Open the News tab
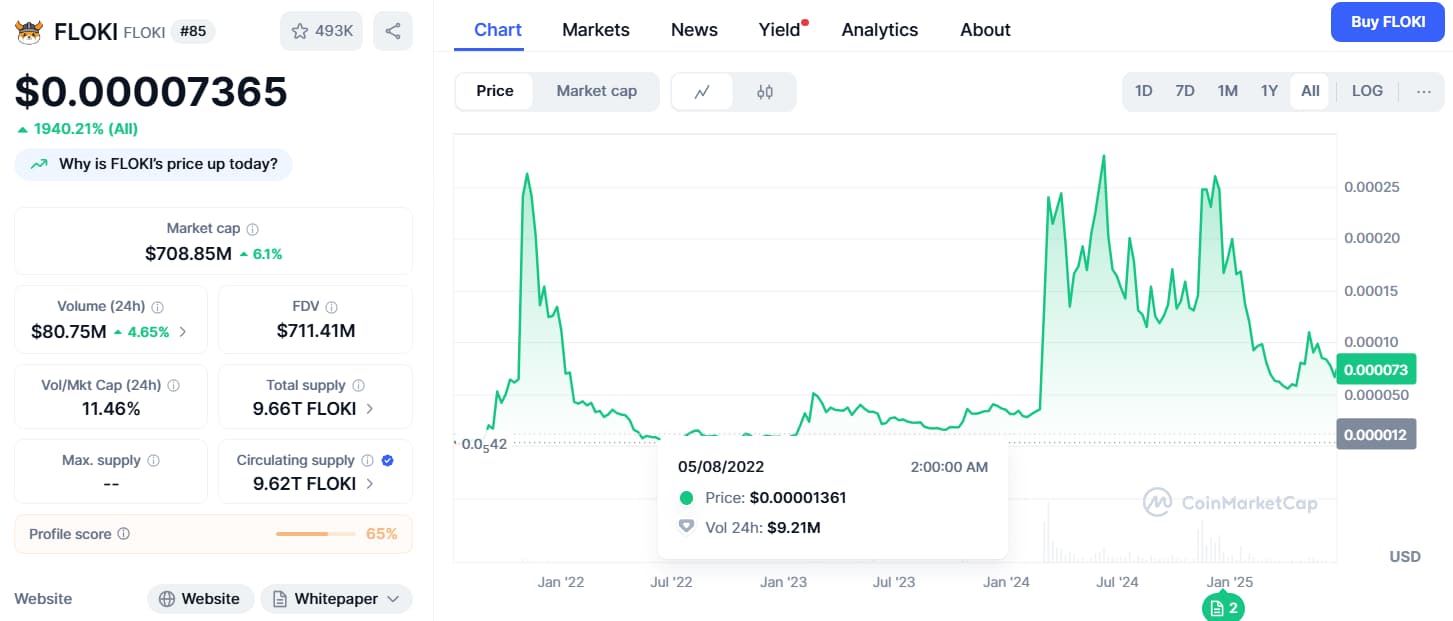This screenshot has height=621, width=1453. (x=694, y=29)
